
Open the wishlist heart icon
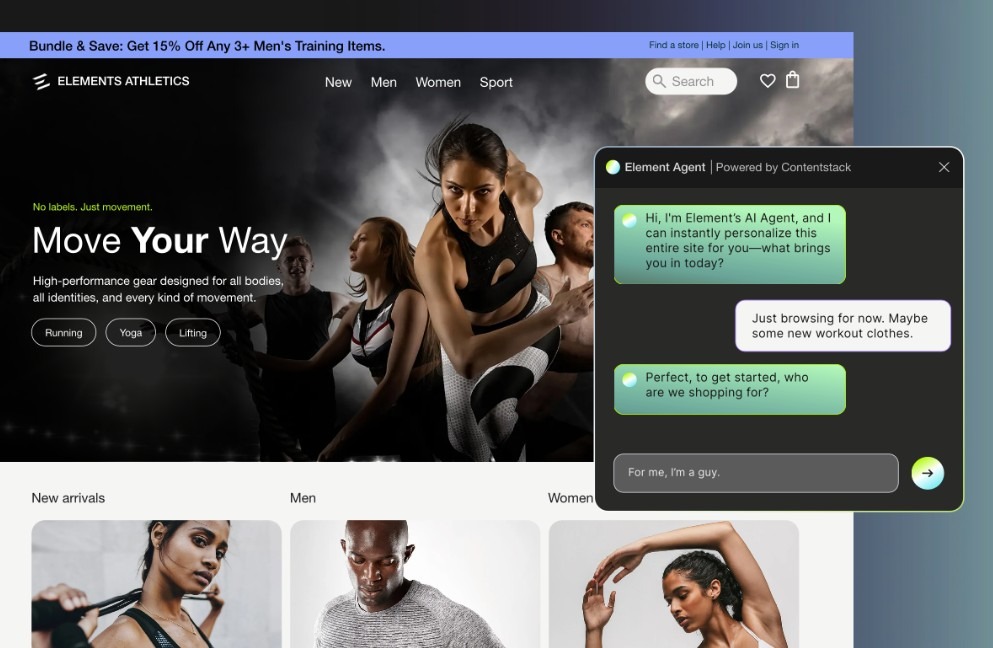[x=768, y=81]
